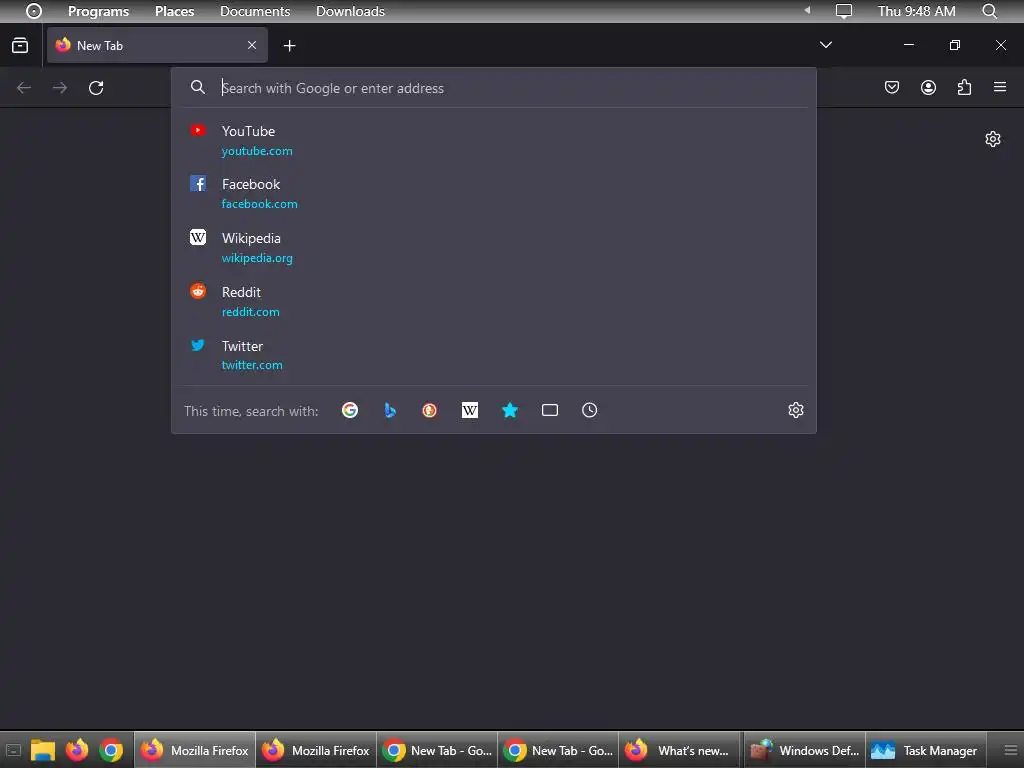The image size is (1024, 768).
Task: Search this time with Wikipedia engine
Action: tap(470, 410)
